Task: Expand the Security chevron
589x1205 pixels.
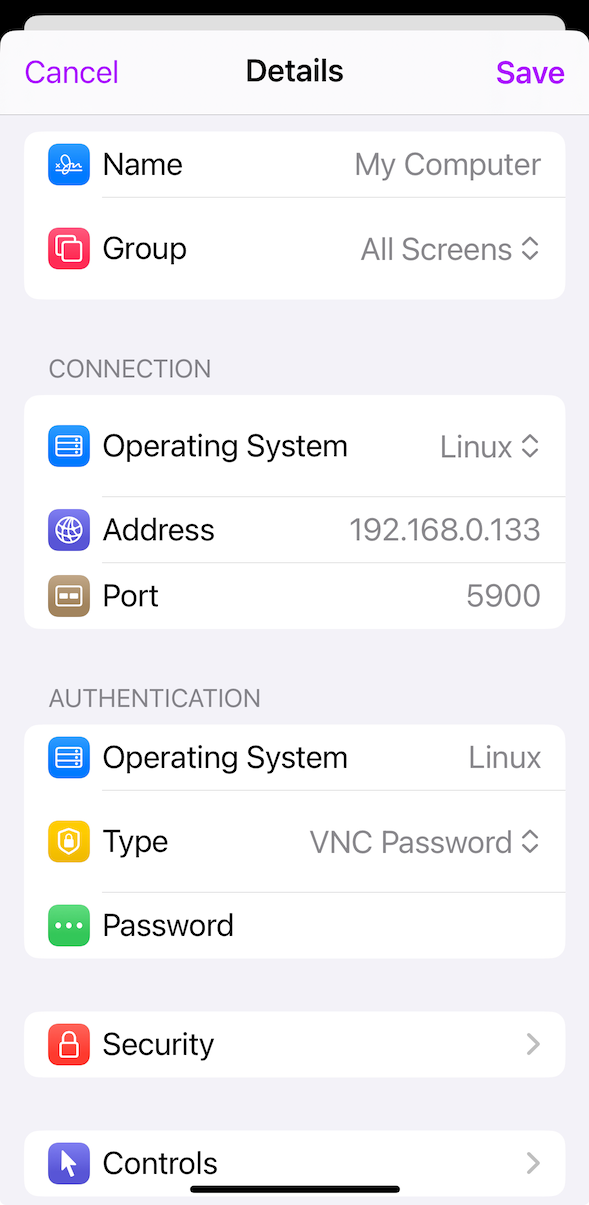Action: 533,1045
